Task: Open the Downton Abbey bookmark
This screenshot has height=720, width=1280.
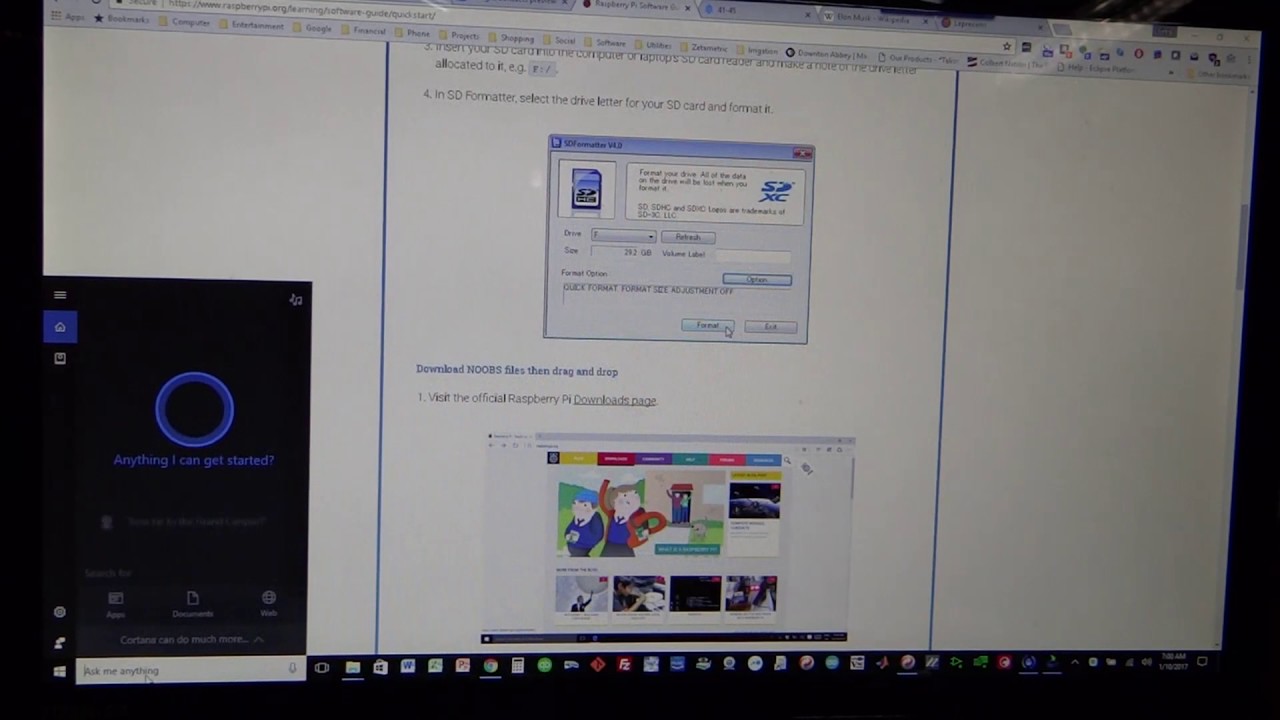Action: pos(827,53)
